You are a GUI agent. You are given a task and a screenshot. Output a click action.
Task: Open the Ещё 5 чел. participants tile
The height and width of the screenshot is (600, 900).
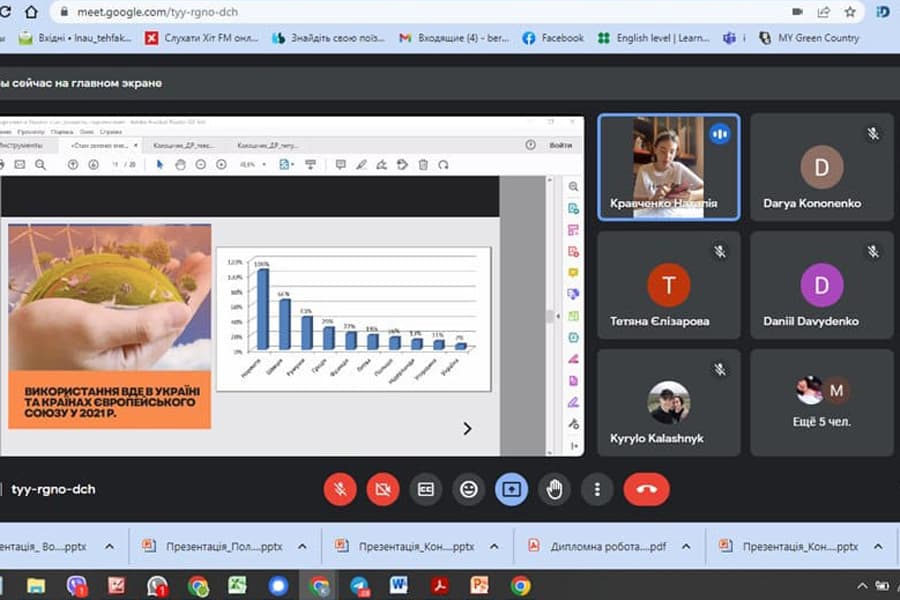click(x=821, y=402)
